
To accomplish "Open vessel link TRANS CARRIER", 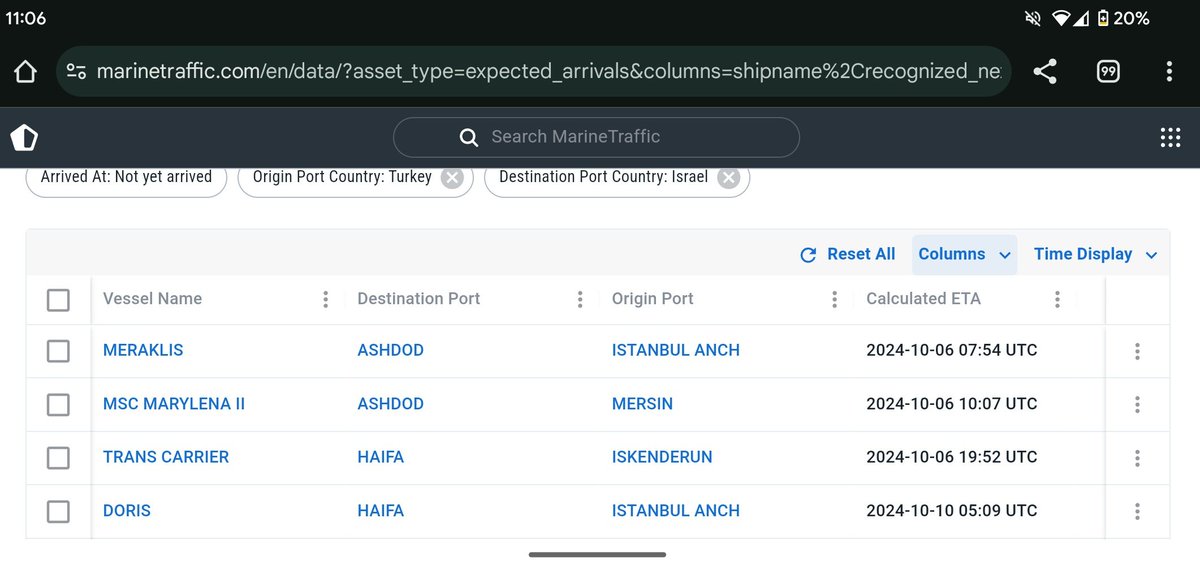I will point(166,457).
